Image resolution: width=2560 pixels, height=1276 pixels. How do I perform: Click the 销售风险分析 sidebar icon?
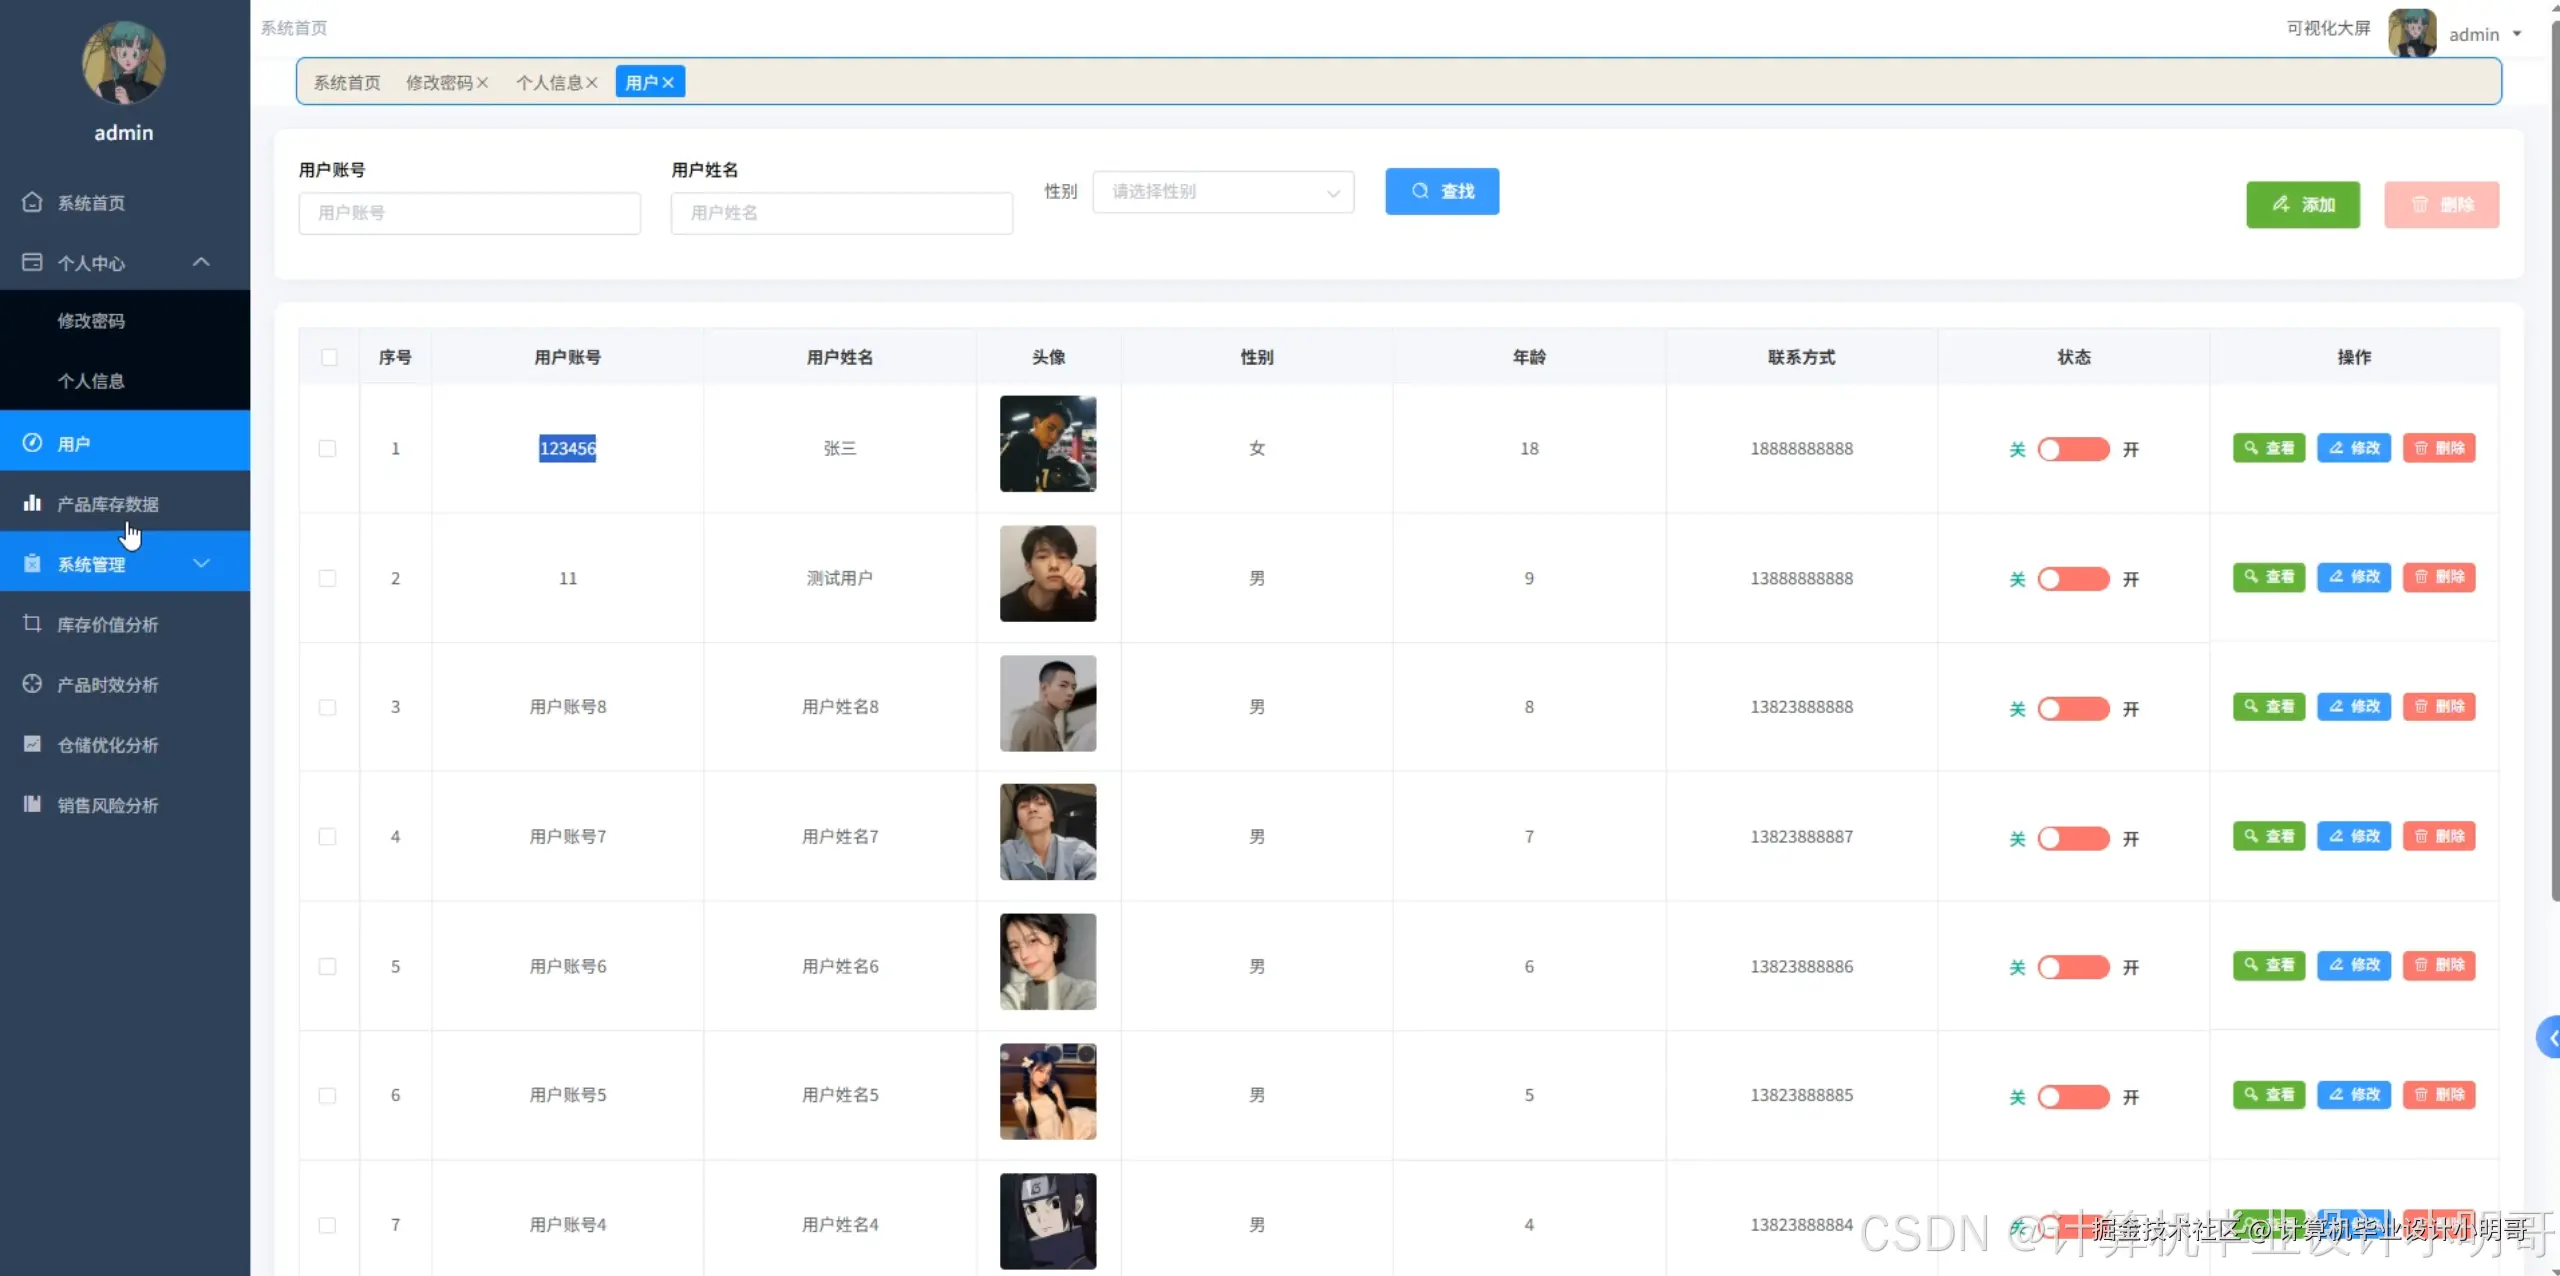tap(32, 804)
